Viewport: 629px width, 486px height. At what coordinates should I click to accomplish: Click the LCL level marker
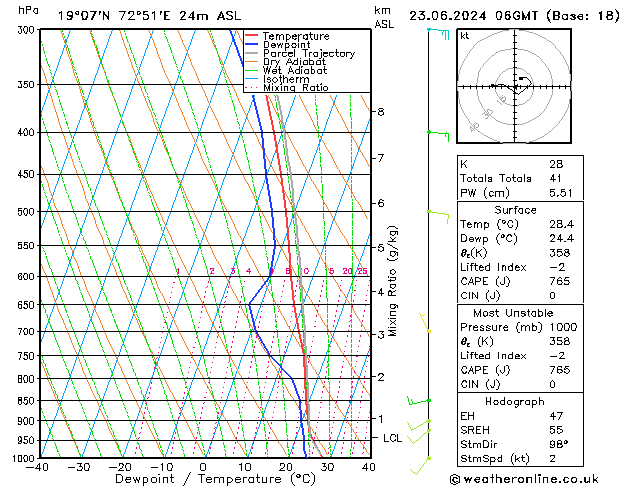[394, 438]
